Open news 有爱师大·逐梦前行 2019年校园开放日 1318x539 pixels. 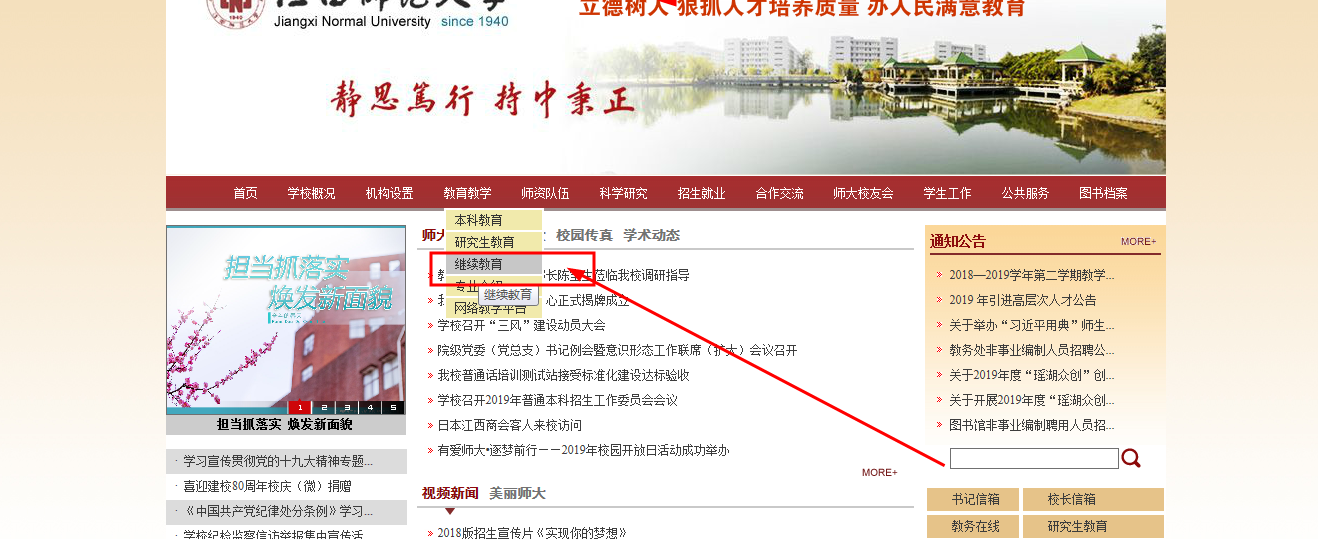583,450
